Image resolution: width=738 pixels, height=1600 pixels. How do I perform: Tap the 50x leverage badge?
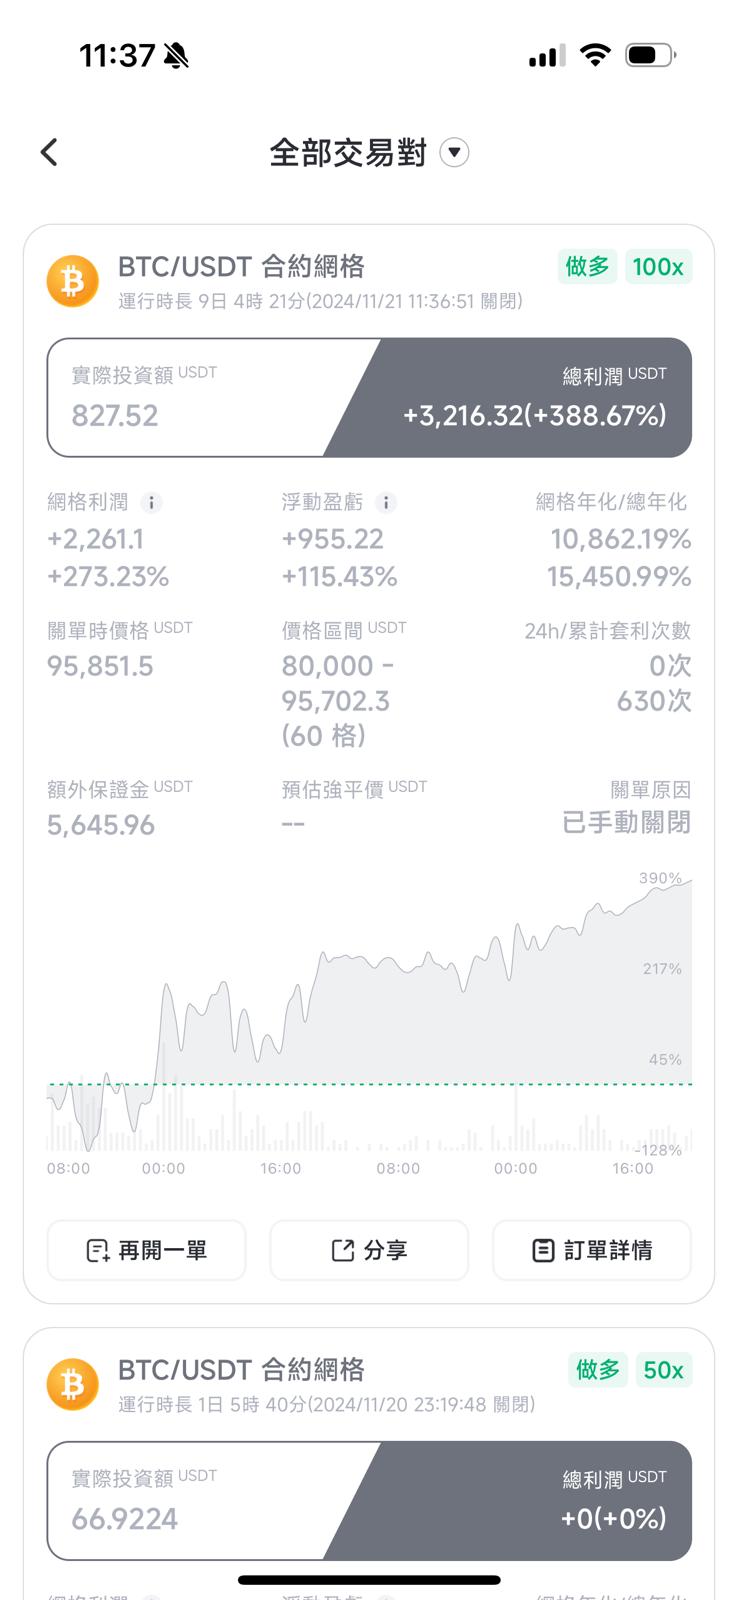[x=663, y=1370]
